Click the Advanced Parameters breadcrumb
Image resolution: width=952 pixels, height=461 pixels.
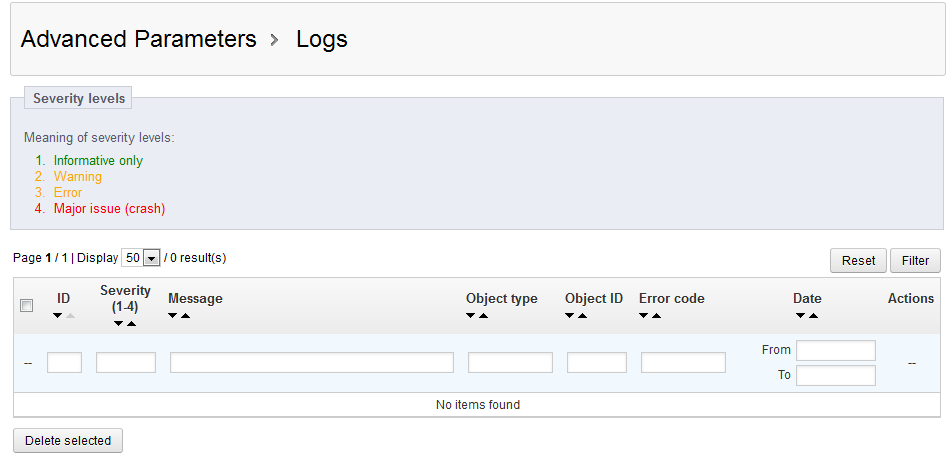[138, 39]
